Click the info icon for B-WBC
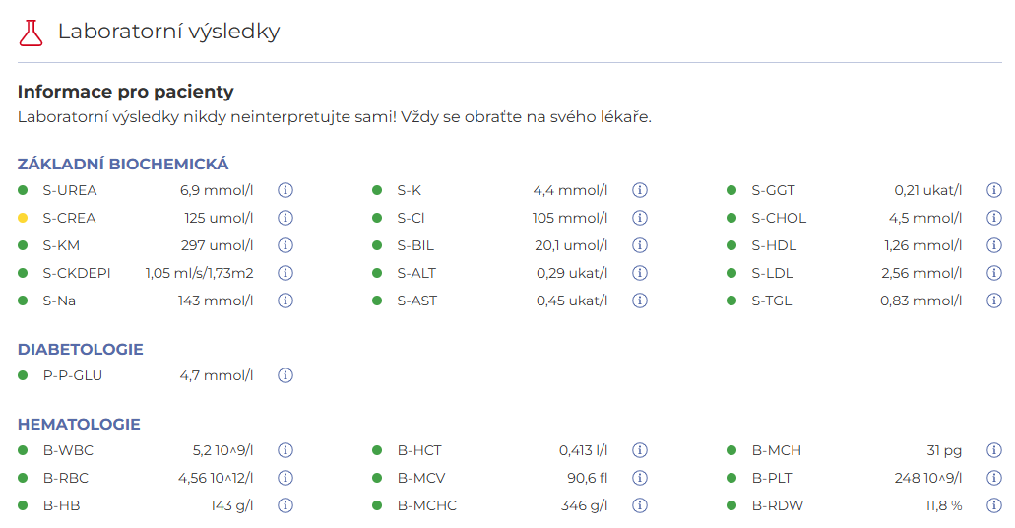Screen dimensions: 1015x528 pyautogui.click(x=285, y=450)
